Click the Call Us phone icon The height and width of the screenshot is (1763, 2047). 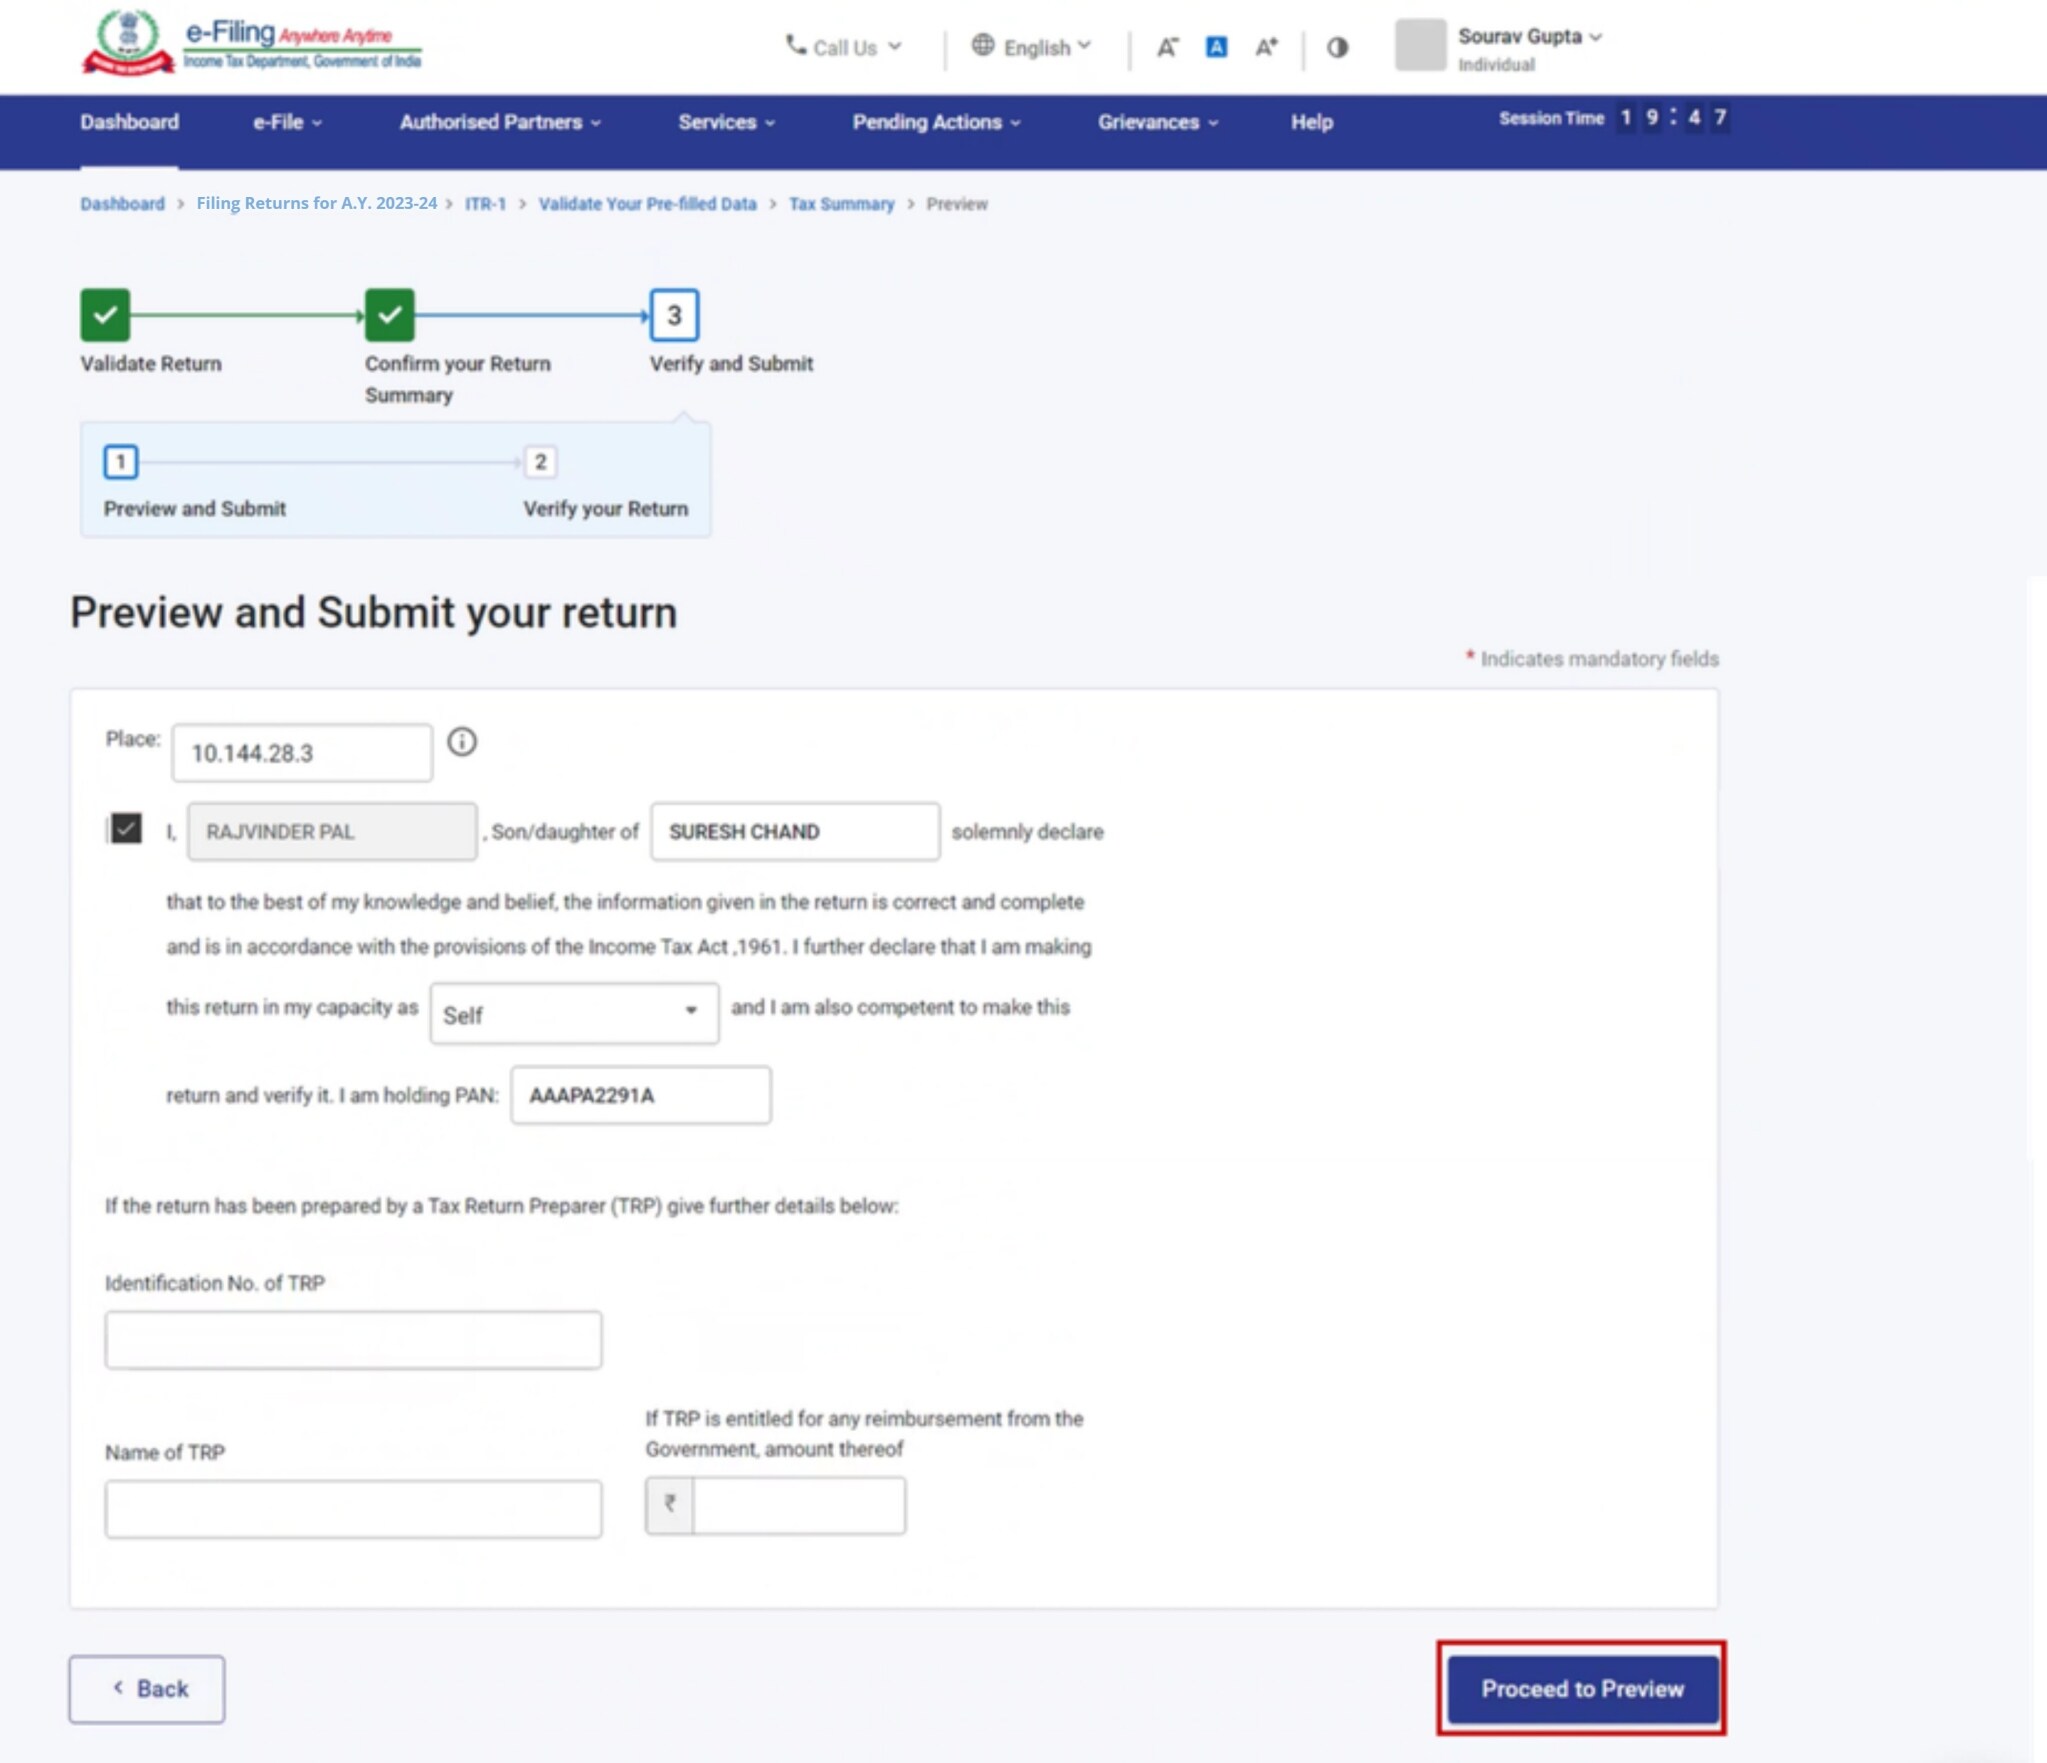[796, 45]
